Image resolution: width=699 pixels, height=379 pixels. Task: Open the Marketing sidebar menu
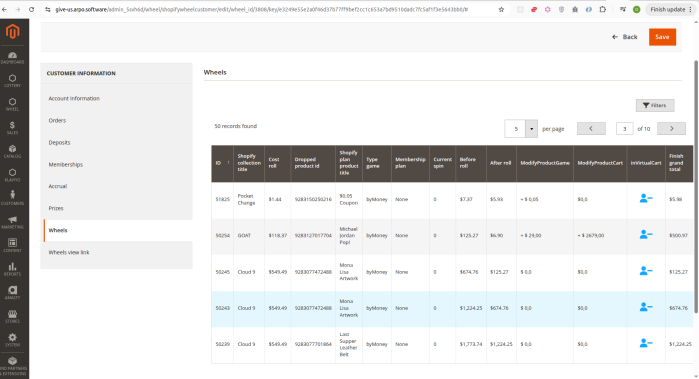pyautogui.click(x=12, y=222)
